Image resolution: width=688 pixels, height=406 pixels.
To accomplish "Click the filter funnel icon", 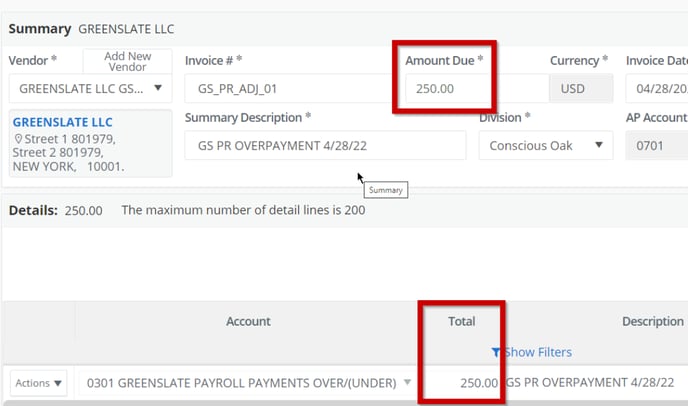I will [x=496, y=352].
